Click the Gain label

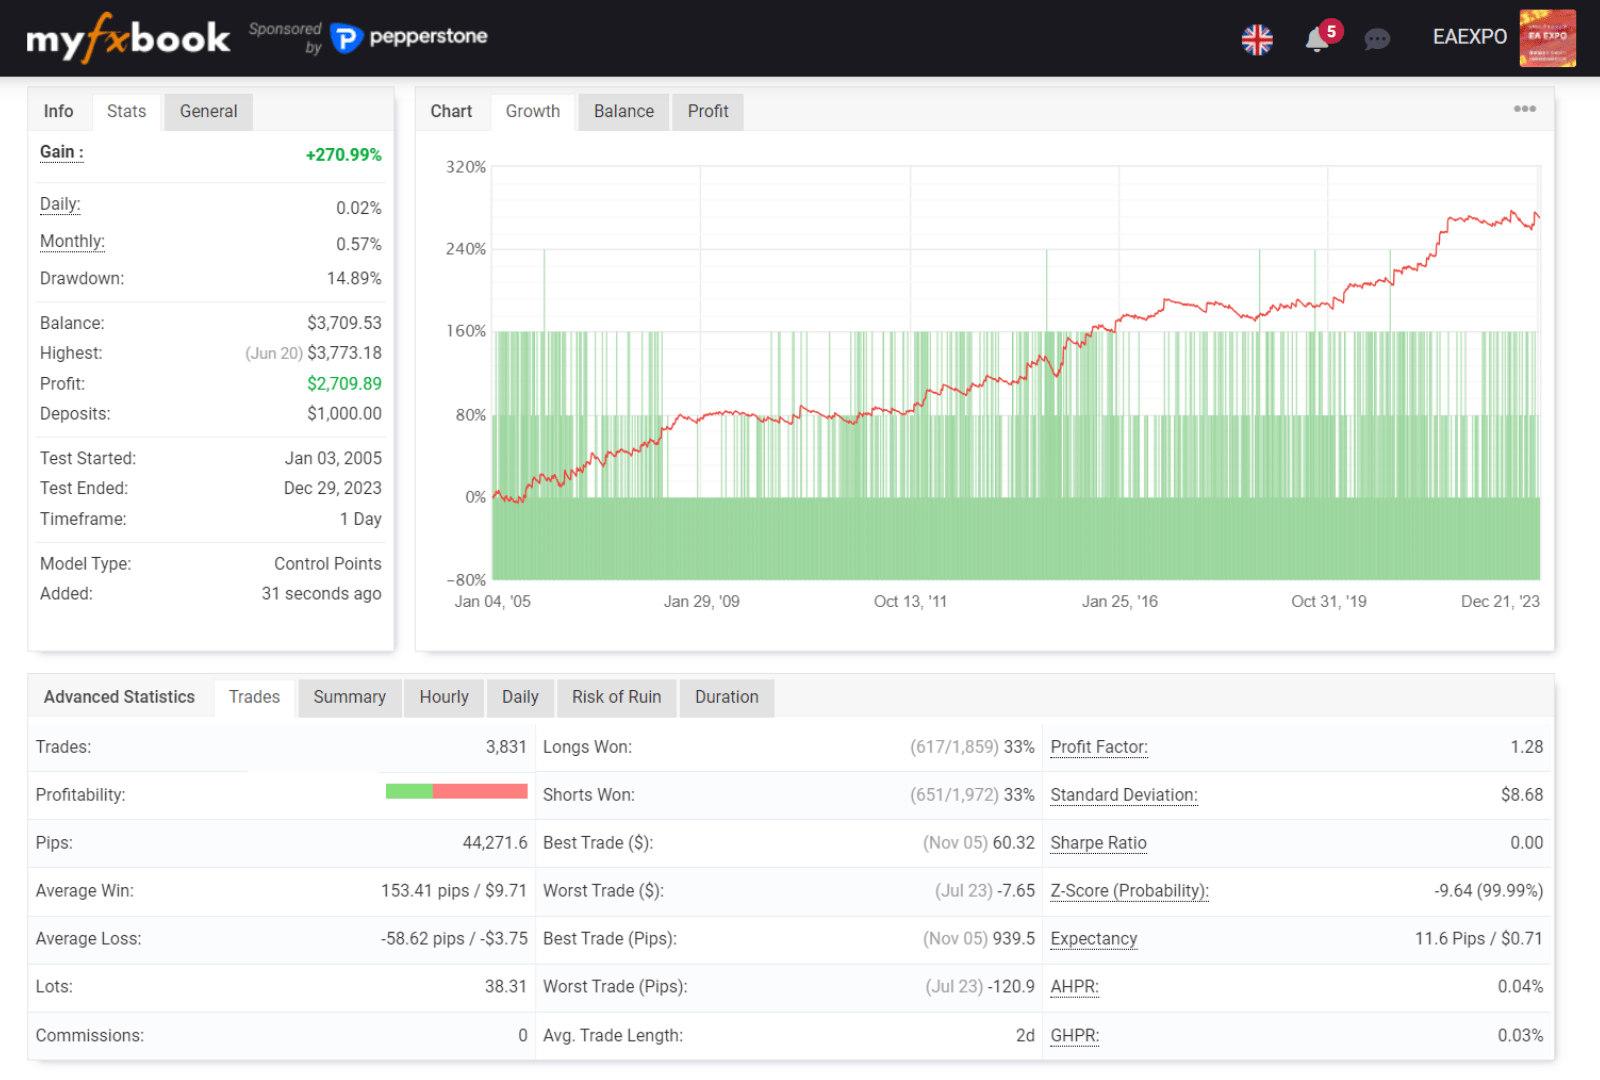[x=61, y=152]
